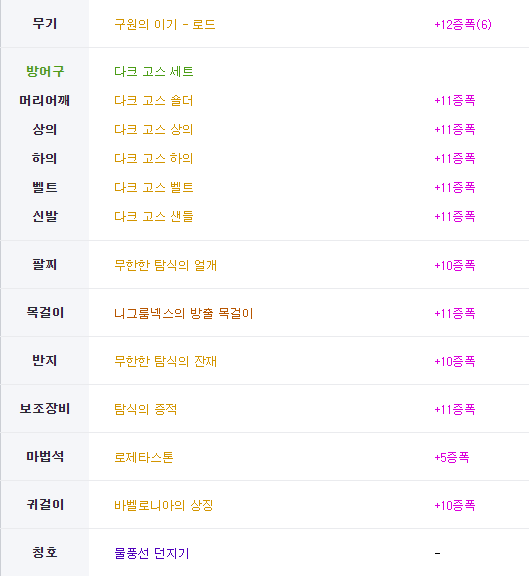
Task: Click the 다크 고스 샌들 item
Action: [x=154, y=216]
